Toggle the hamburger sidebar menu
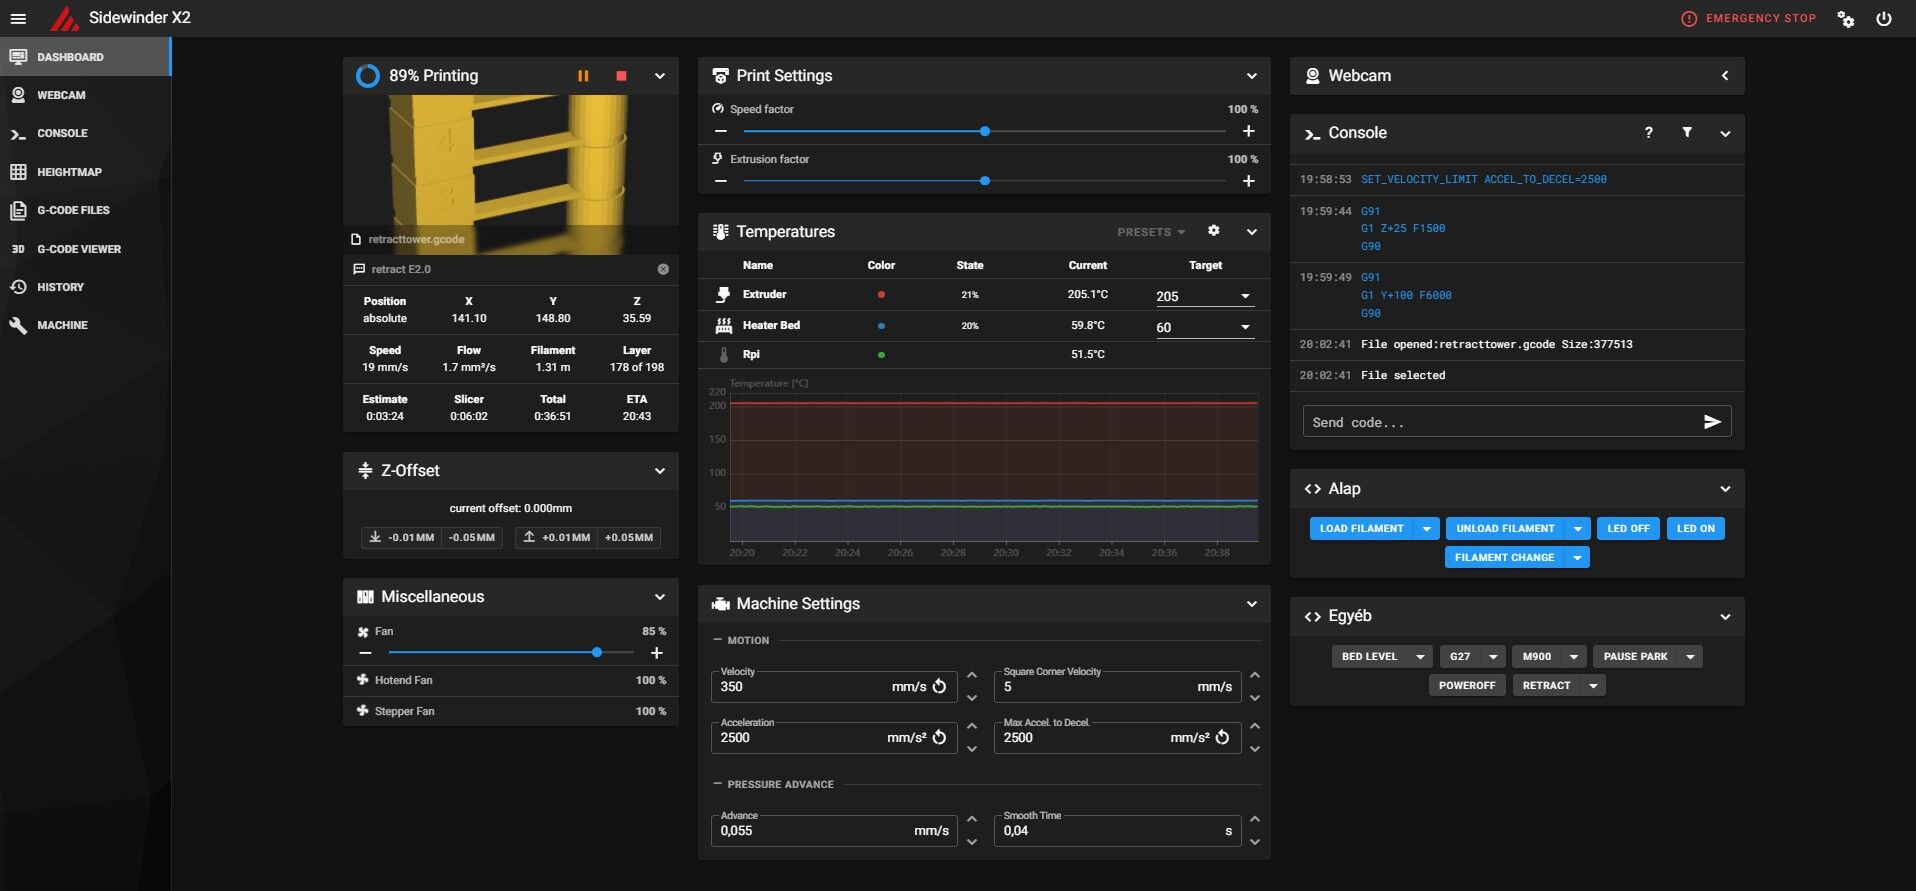Screen dimensions: 1916x891 (x=18, y=18)
